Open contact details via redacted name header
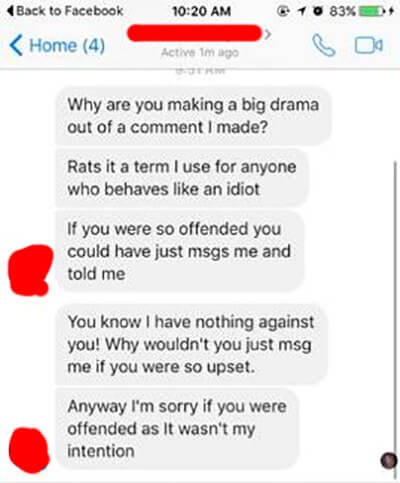The image size is (400, 483). 195,33
